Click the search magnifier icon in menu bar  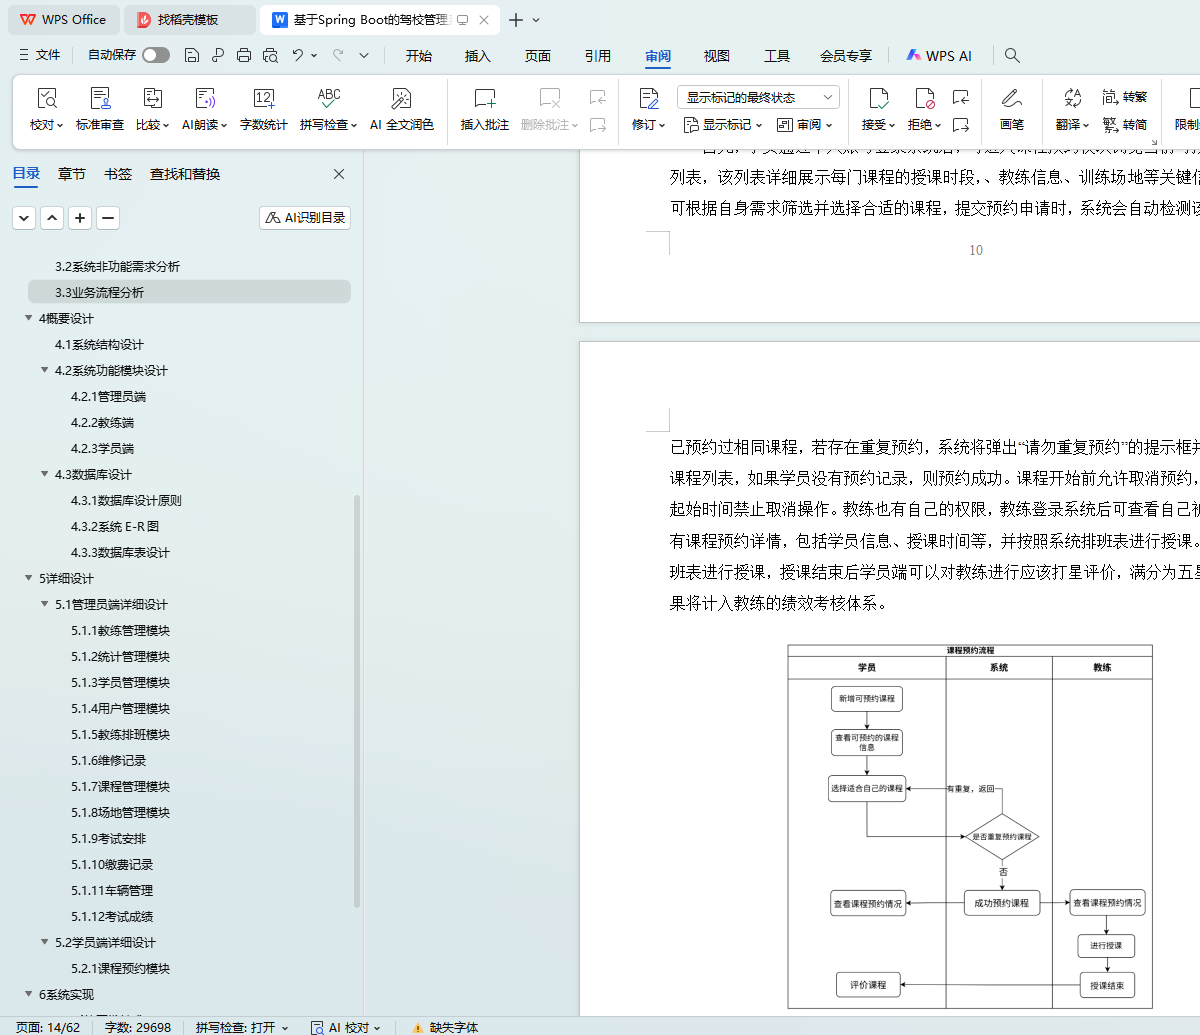pyautogui.click(x=1012, y=56)
